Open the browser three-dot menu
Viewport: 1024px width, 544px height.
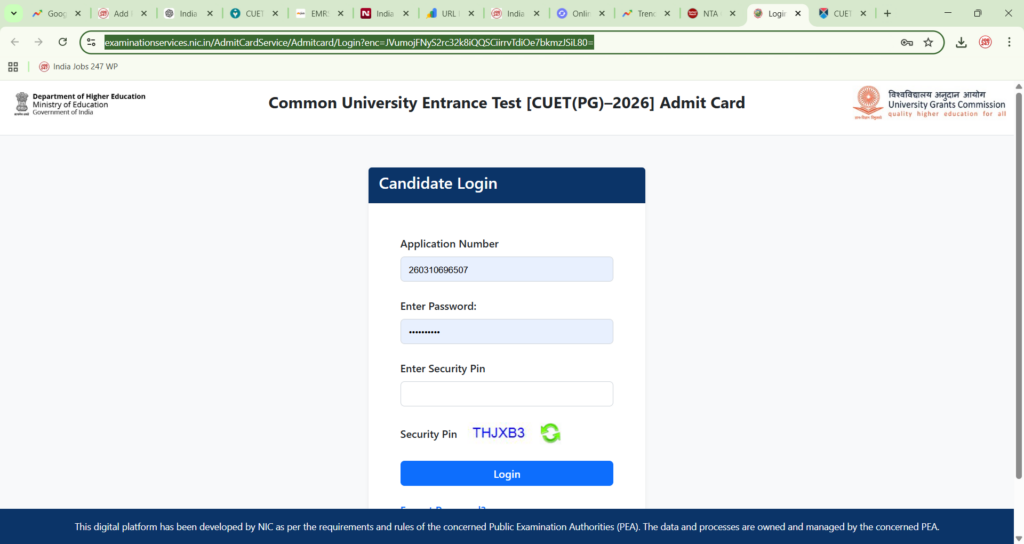(1009, 42)
